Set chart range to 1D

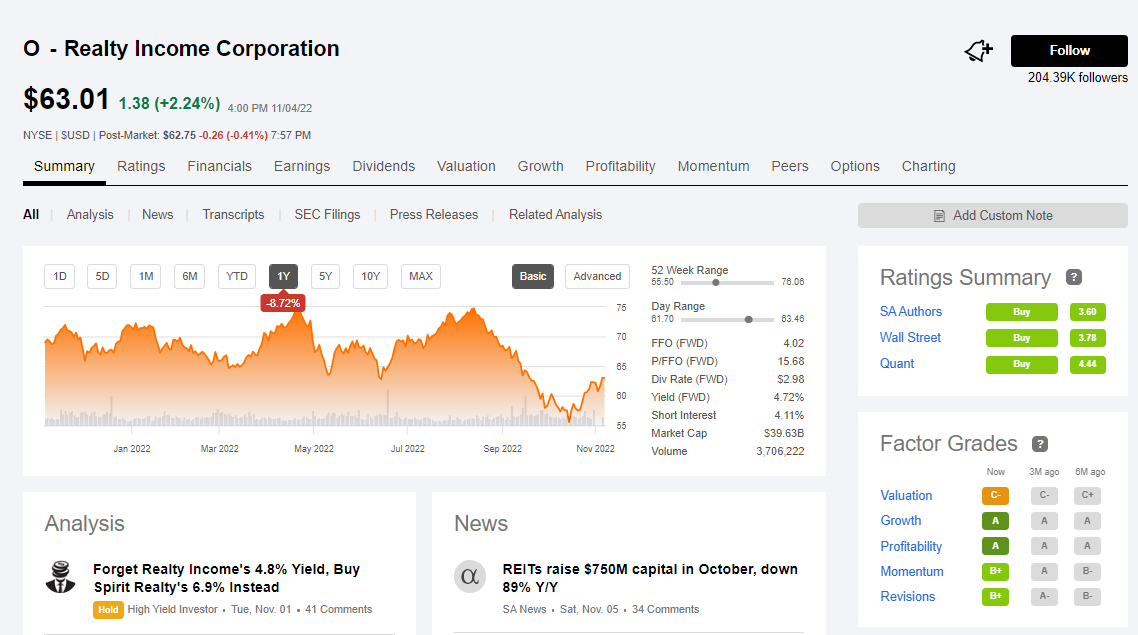click(x=60, y=276)
